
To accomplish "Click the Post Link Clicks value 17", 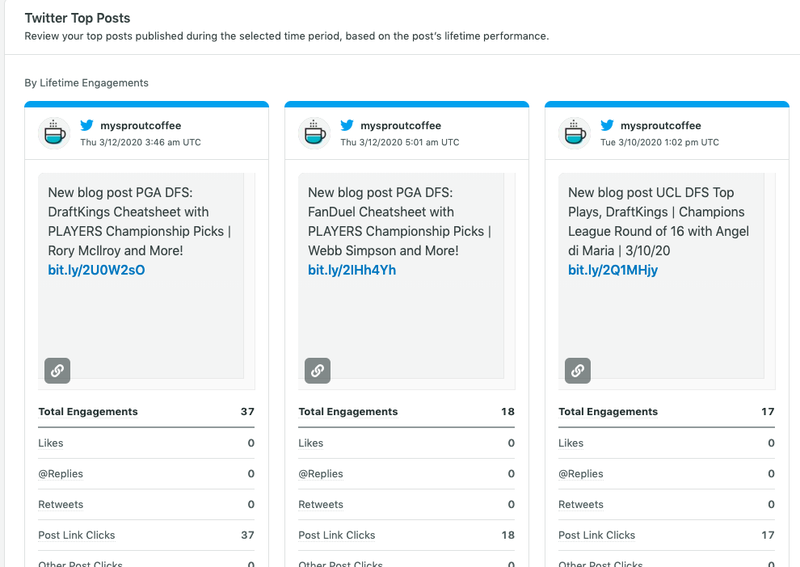I will tap(768, 535).
